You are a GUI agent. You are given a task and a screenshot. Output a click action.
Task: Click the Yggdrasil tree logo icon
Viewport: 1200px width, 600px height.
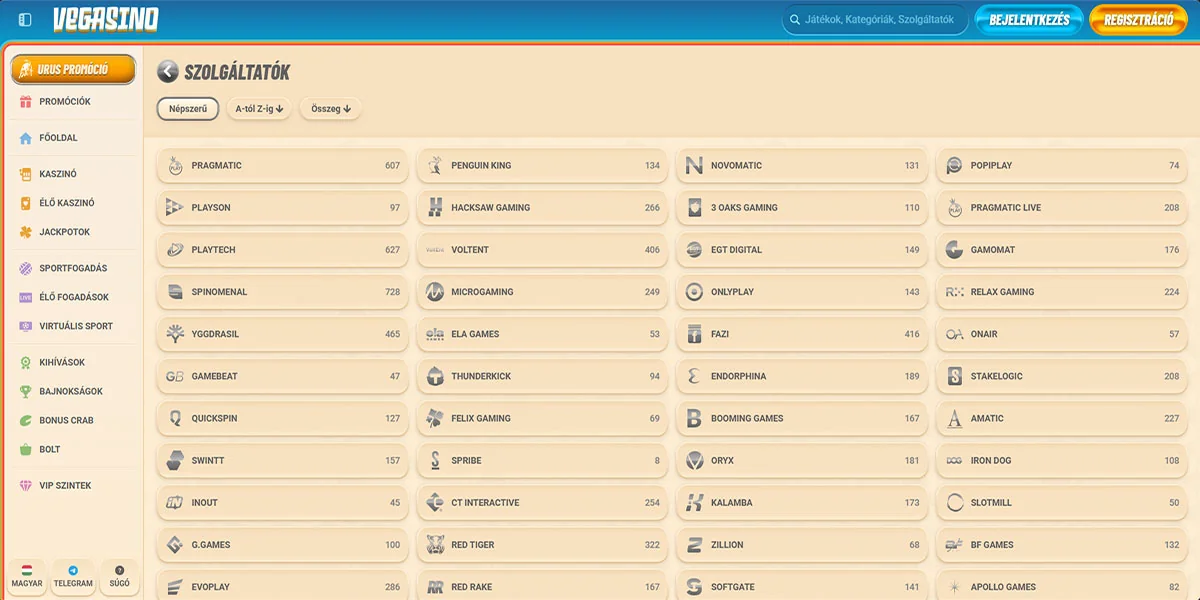point(175,334)
